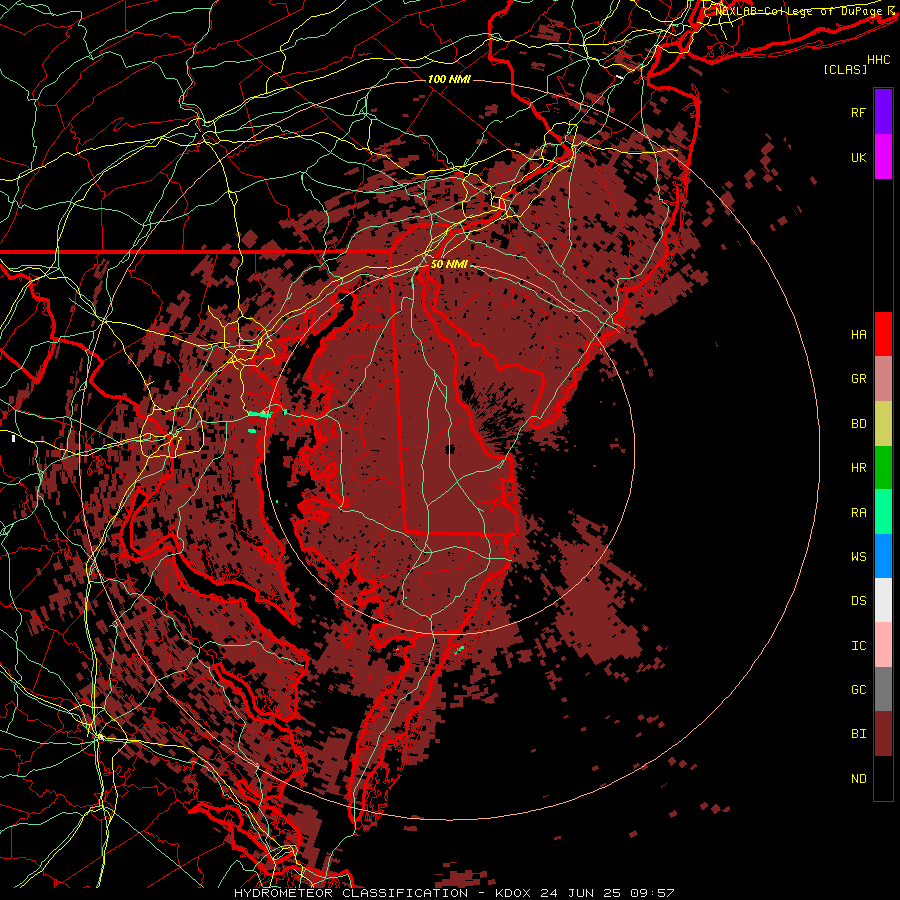Select the BI dark red legend swatch
Viewport: 900px width, 900px height.
pos(883,734)
